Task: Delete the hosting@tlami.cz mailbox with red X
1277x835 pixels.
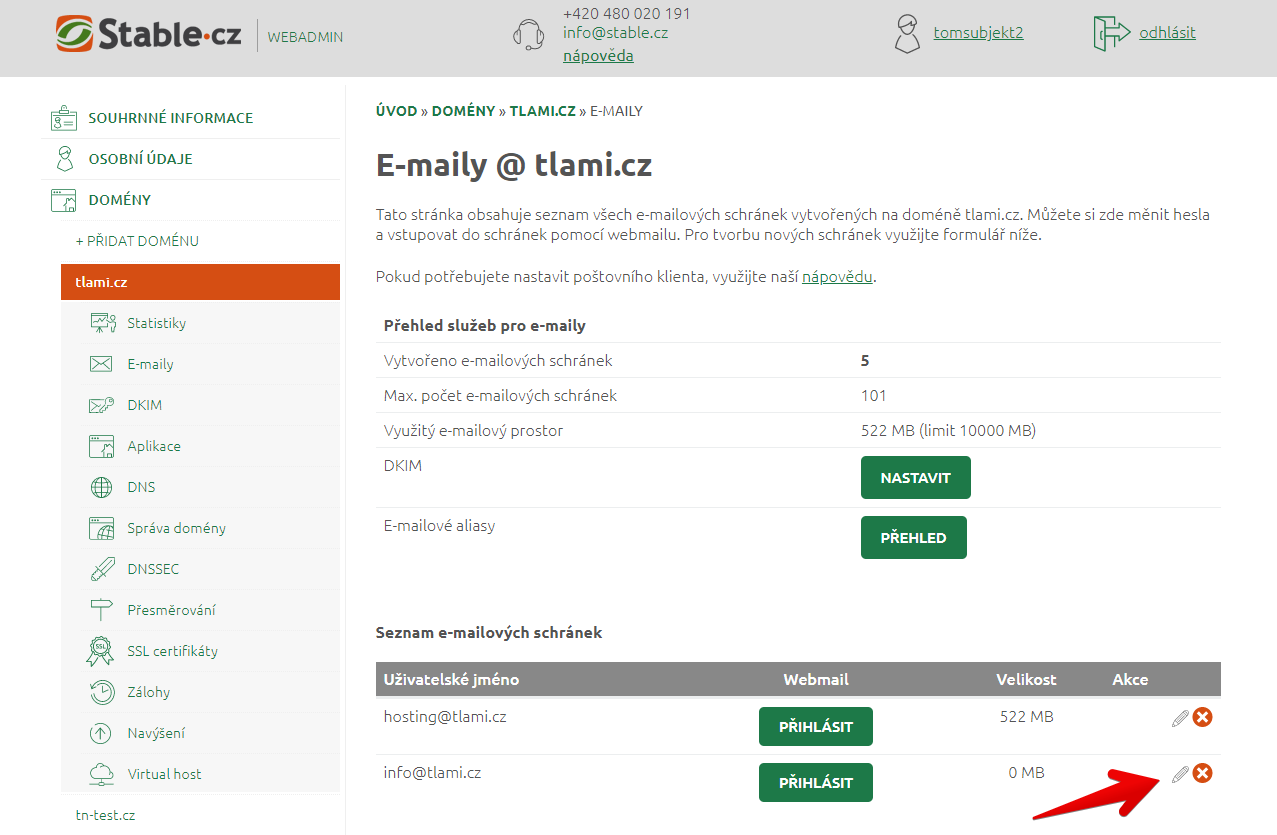Action: 1203,717
